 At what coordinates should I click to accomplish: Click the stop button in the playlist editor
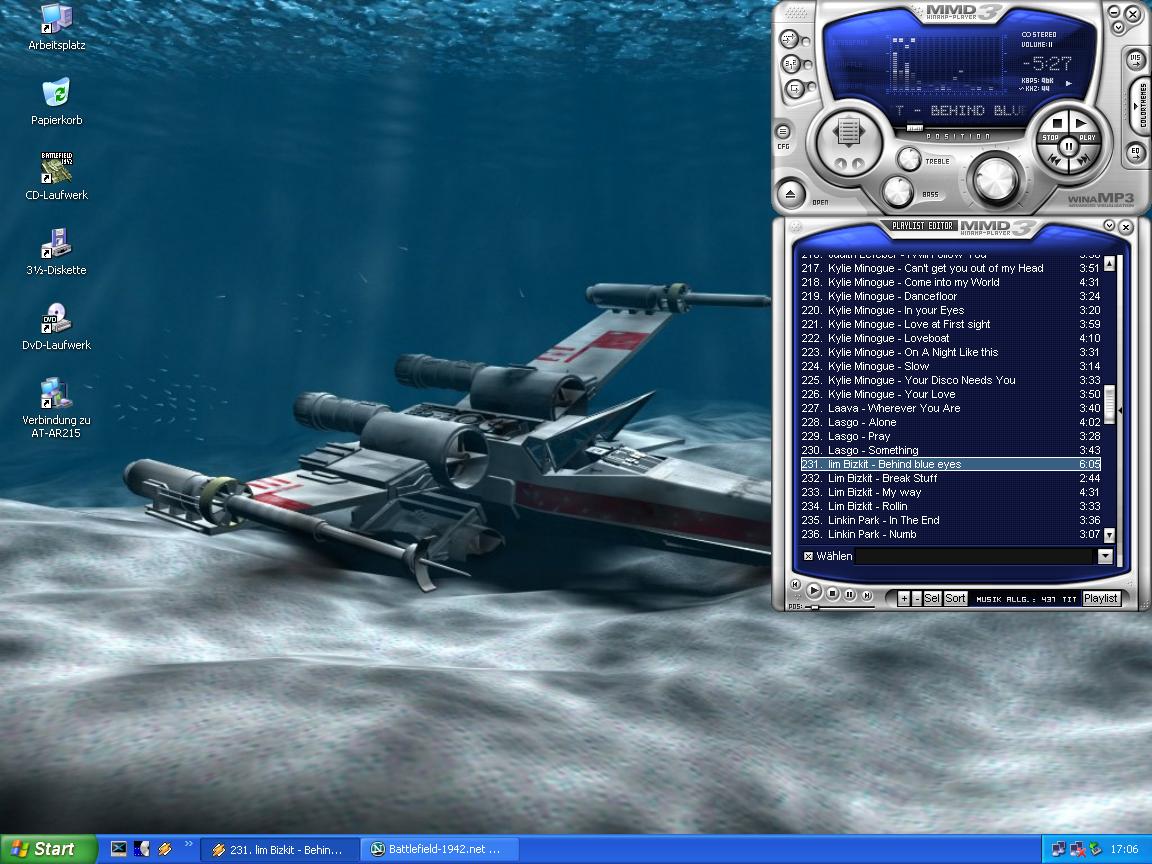click(832, 593)
